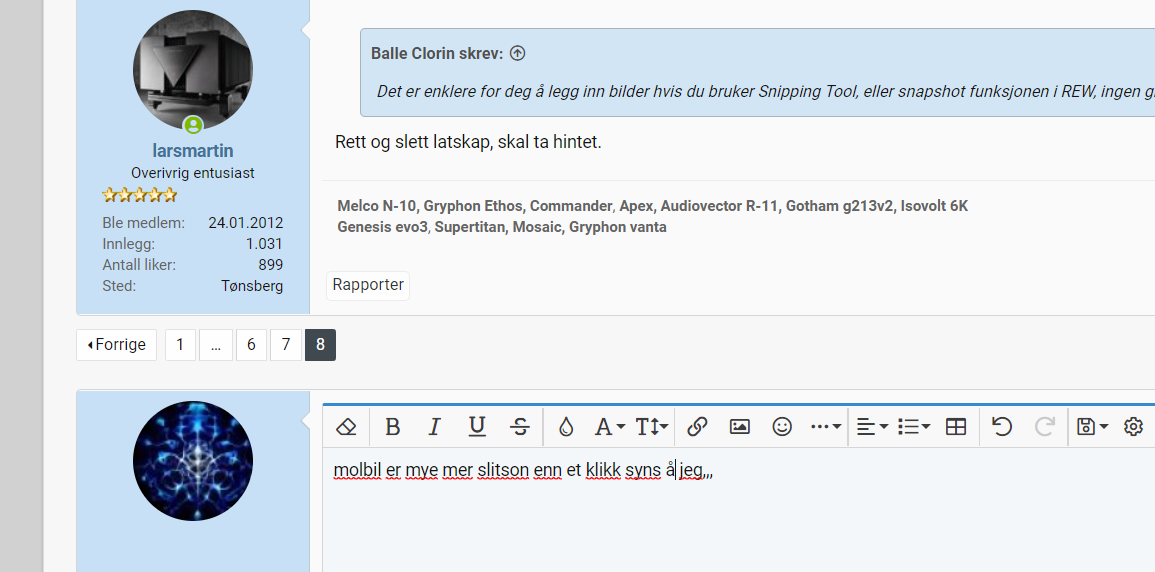The width and height of the screenshot is (1155, 572).
Task: Click the 'Balle Clorin skrev:' quote header
Action: point(438,53)
